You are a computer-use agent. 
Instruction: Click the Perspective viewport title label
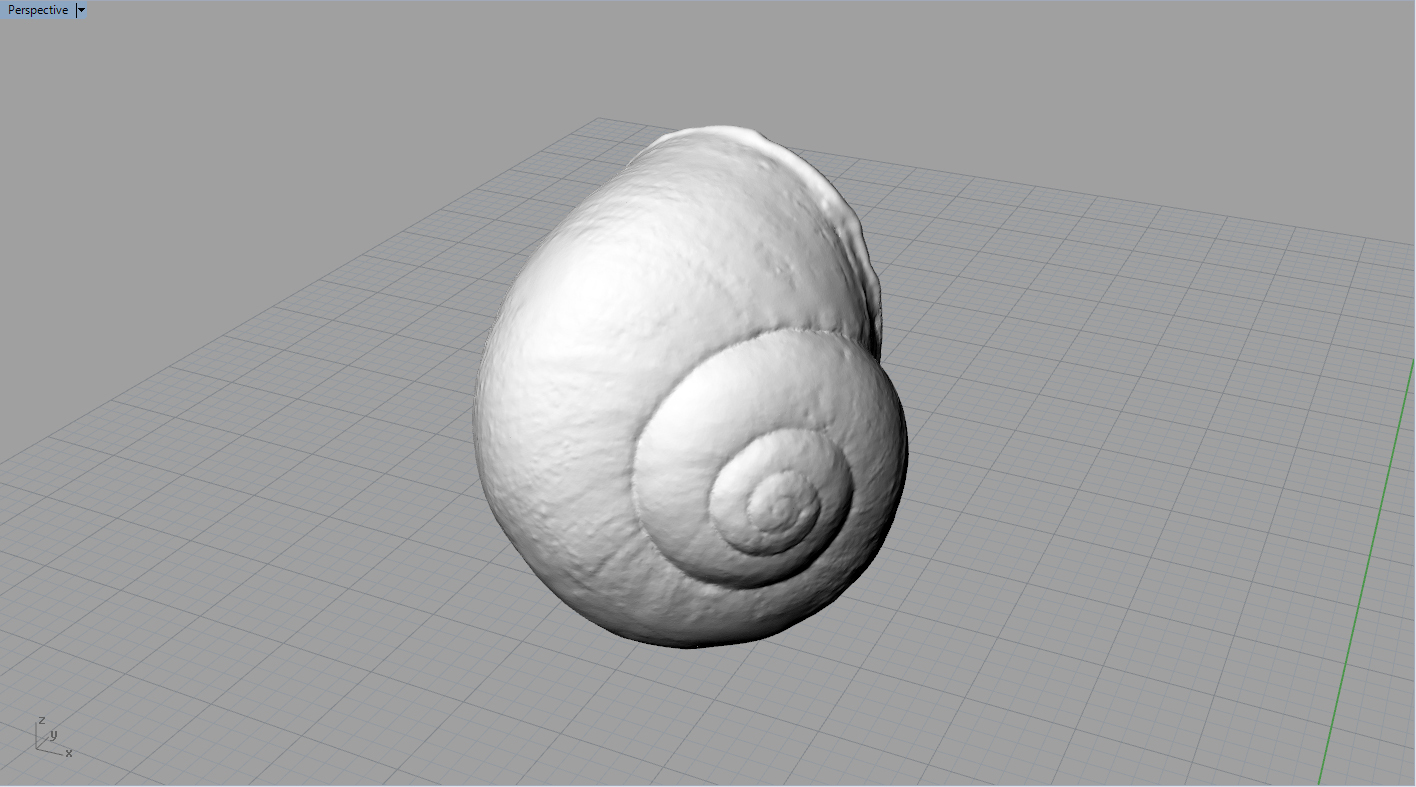pos(38,10)
